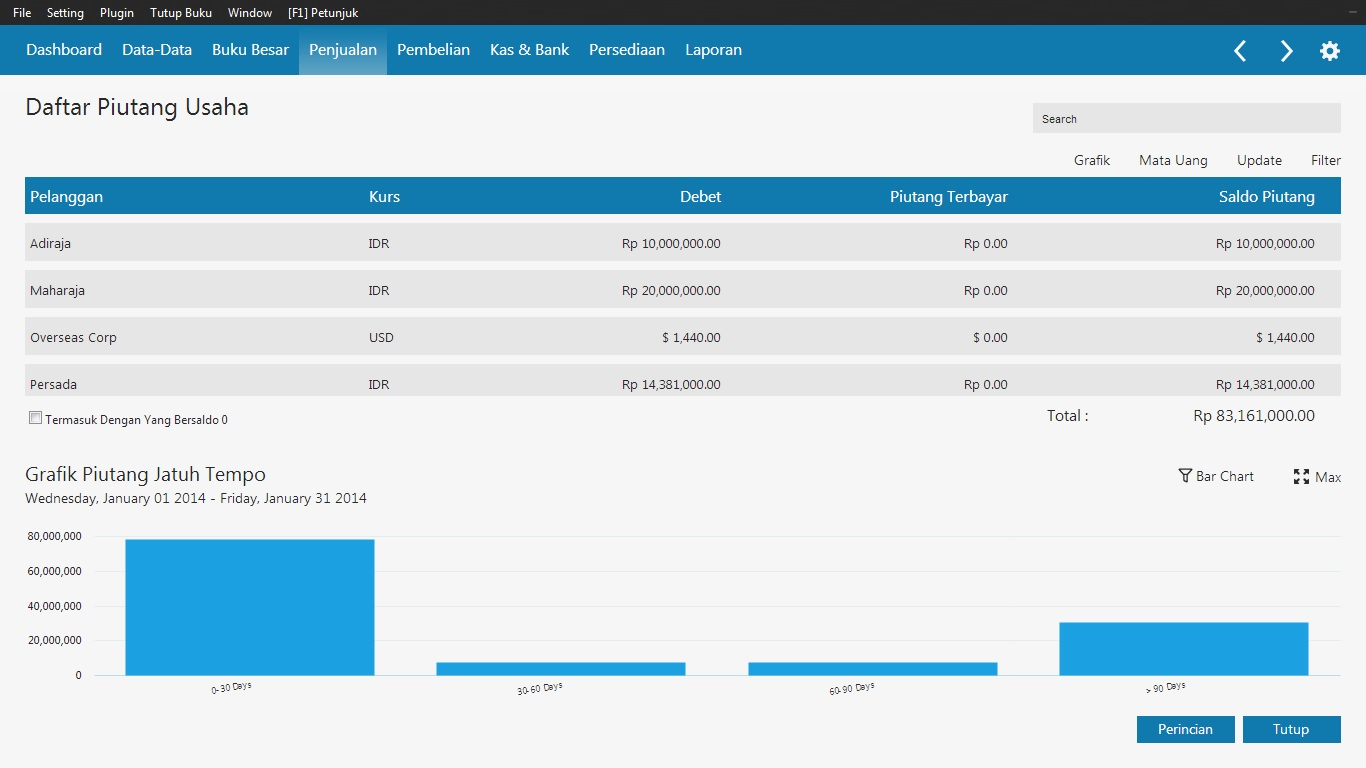Open the settings gear icon
Screen dimensions: 1366x768
[x=1330, y=51]
